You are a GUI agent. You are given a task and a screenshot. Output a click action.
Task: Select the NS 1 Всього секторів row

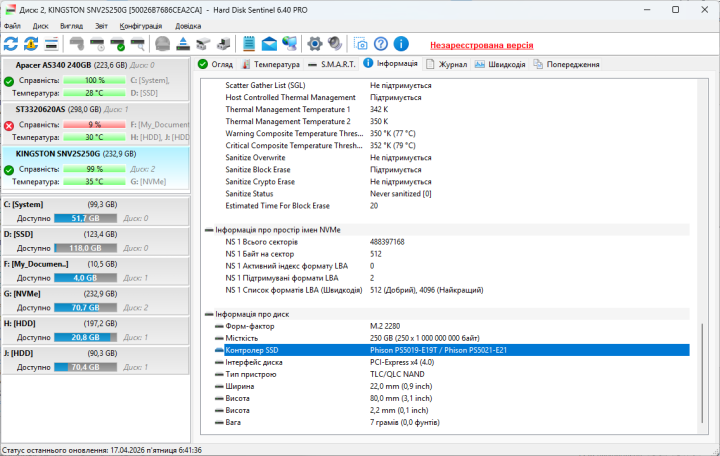457,242
